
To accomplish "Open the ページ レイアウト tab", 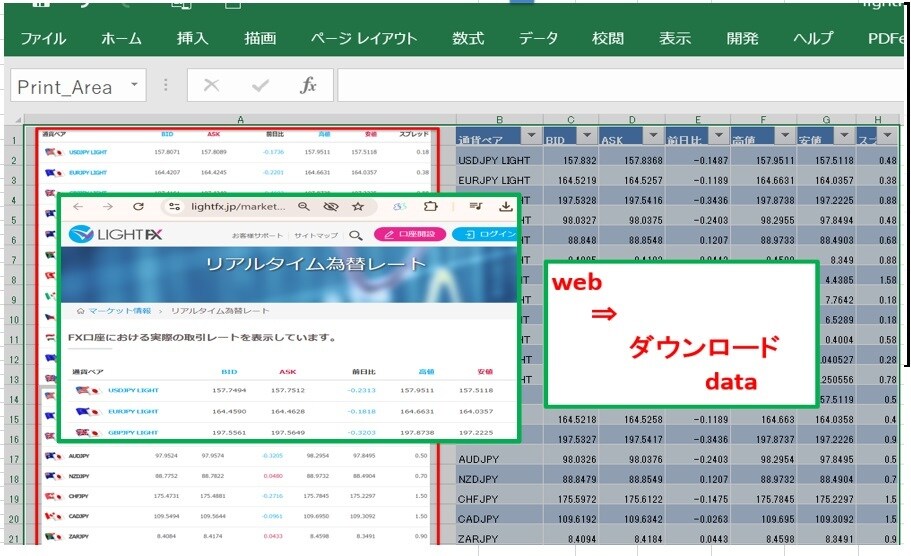I will 364,39.
